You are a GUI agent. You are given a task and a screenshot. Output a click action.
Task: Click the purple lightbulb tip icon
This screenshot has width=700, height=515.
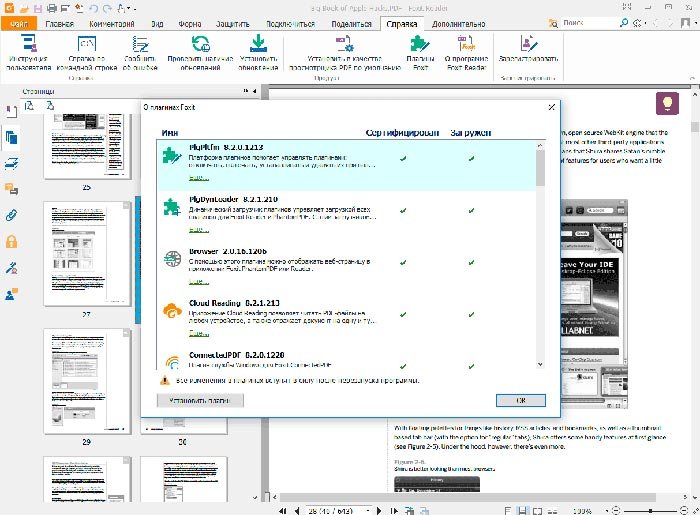coord(667,104)
